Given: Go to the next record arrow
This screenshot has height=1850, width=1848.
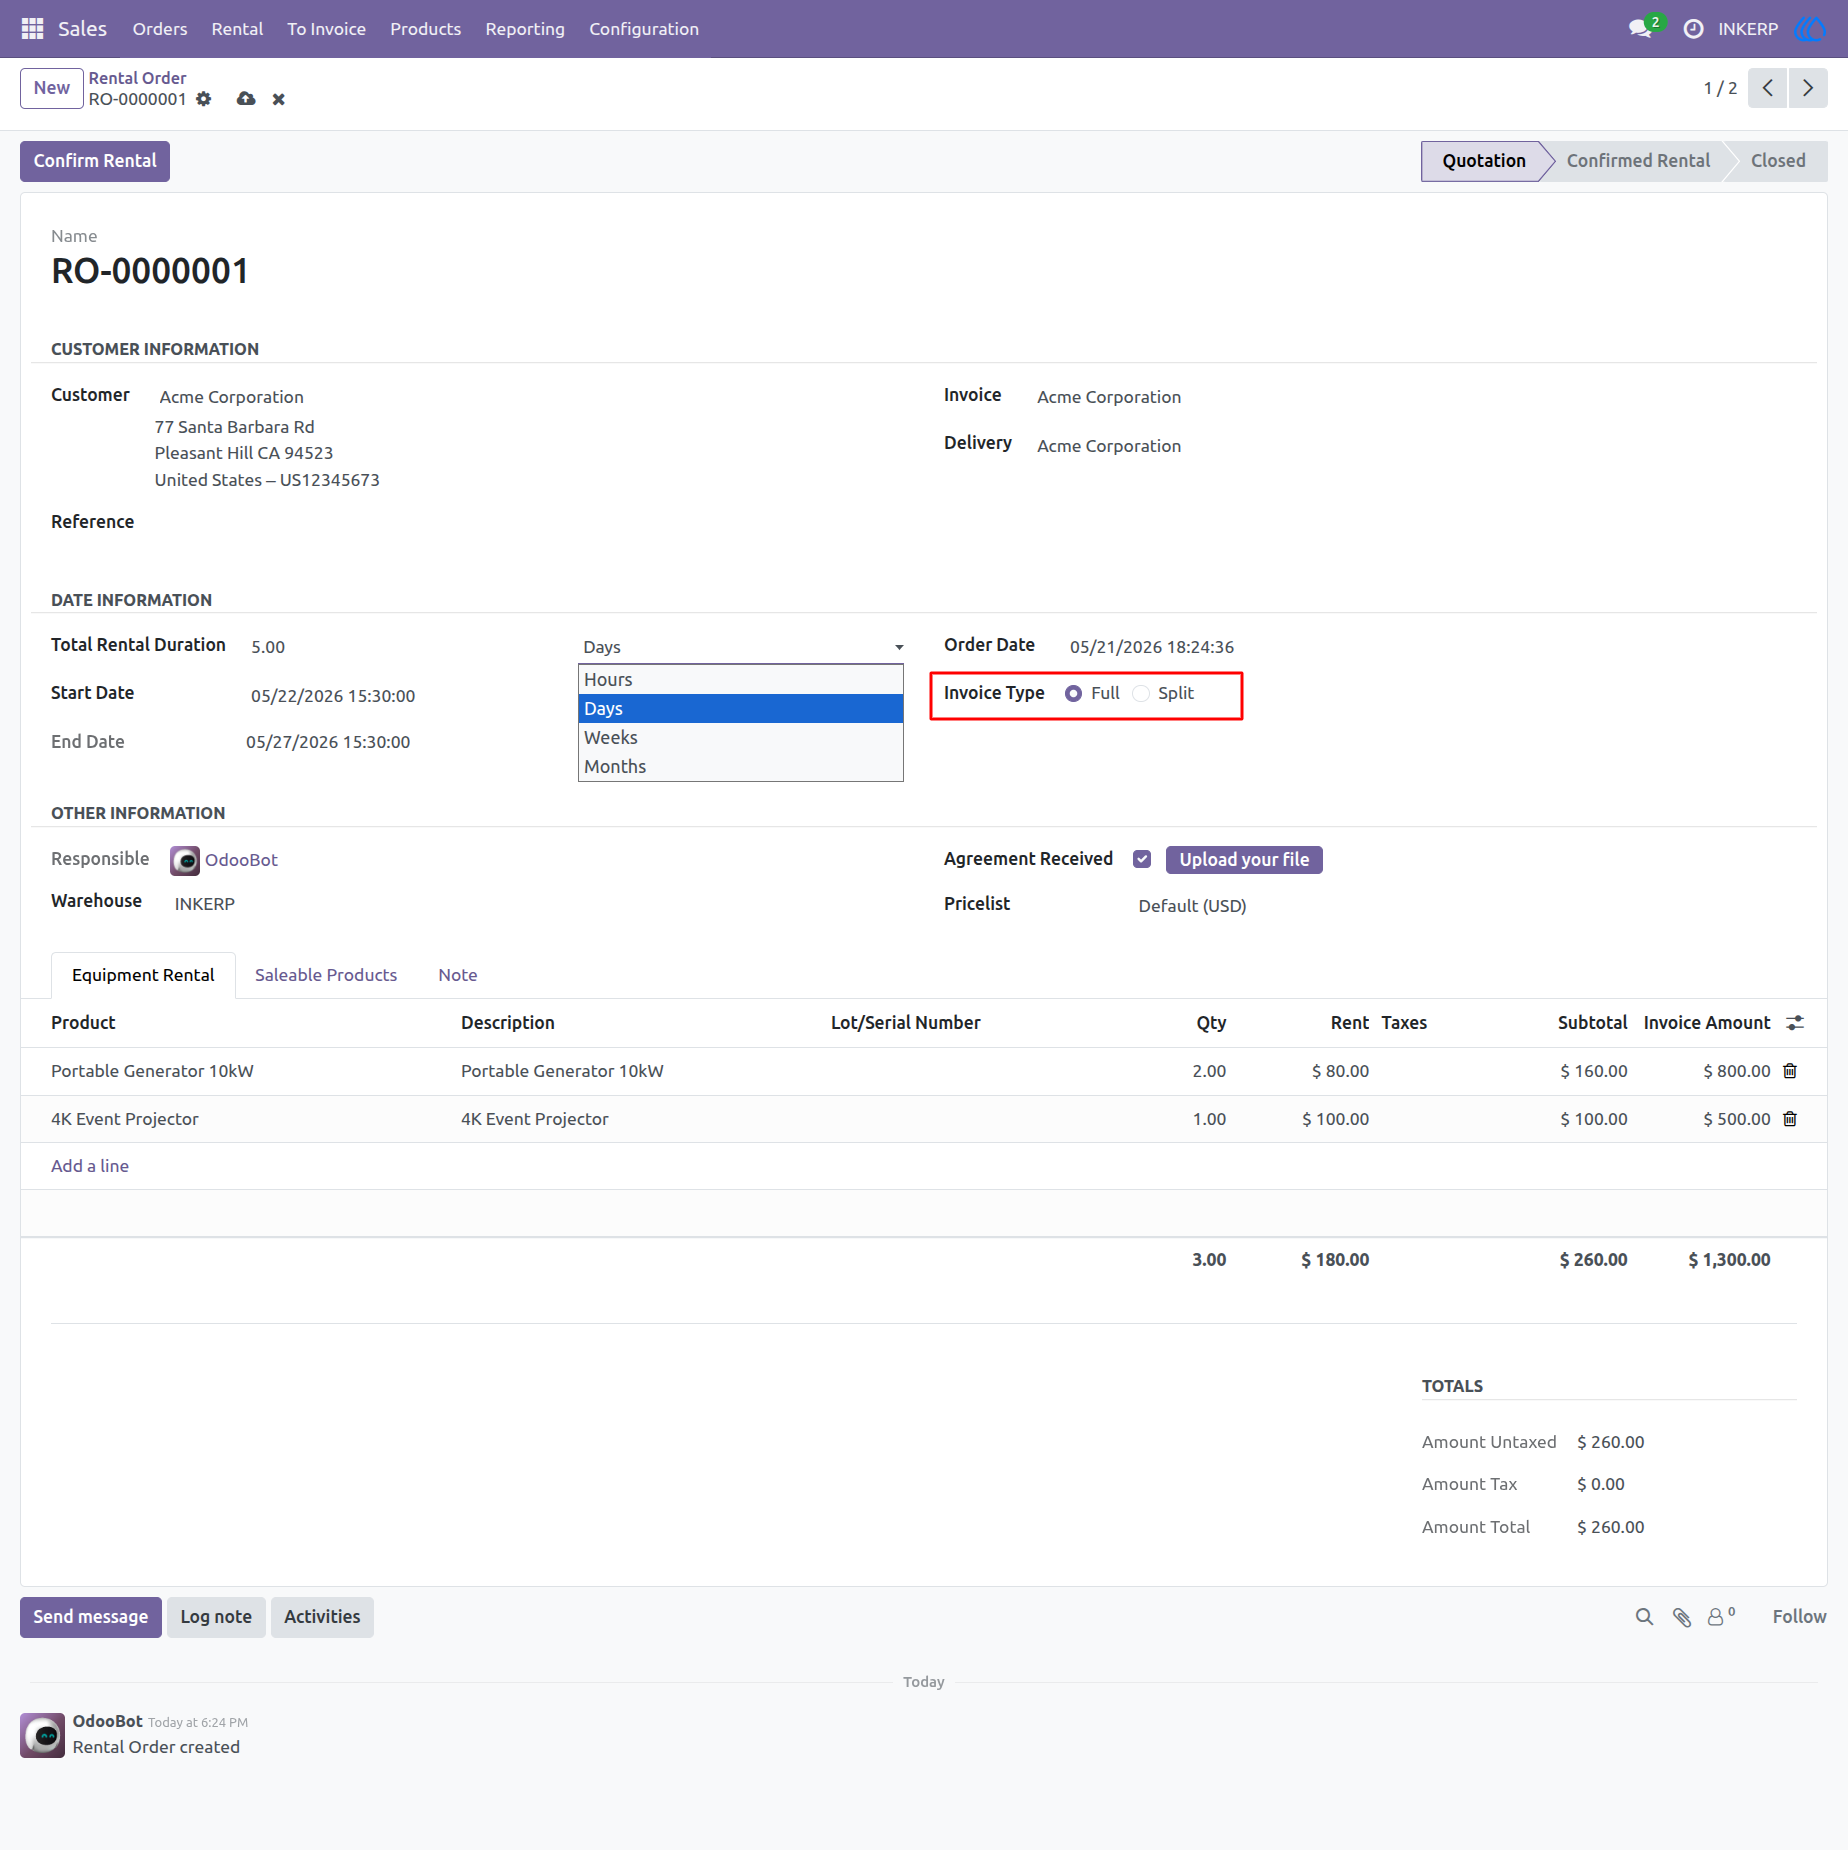Looking at the screenshot, I should [x=1808, y=88].
